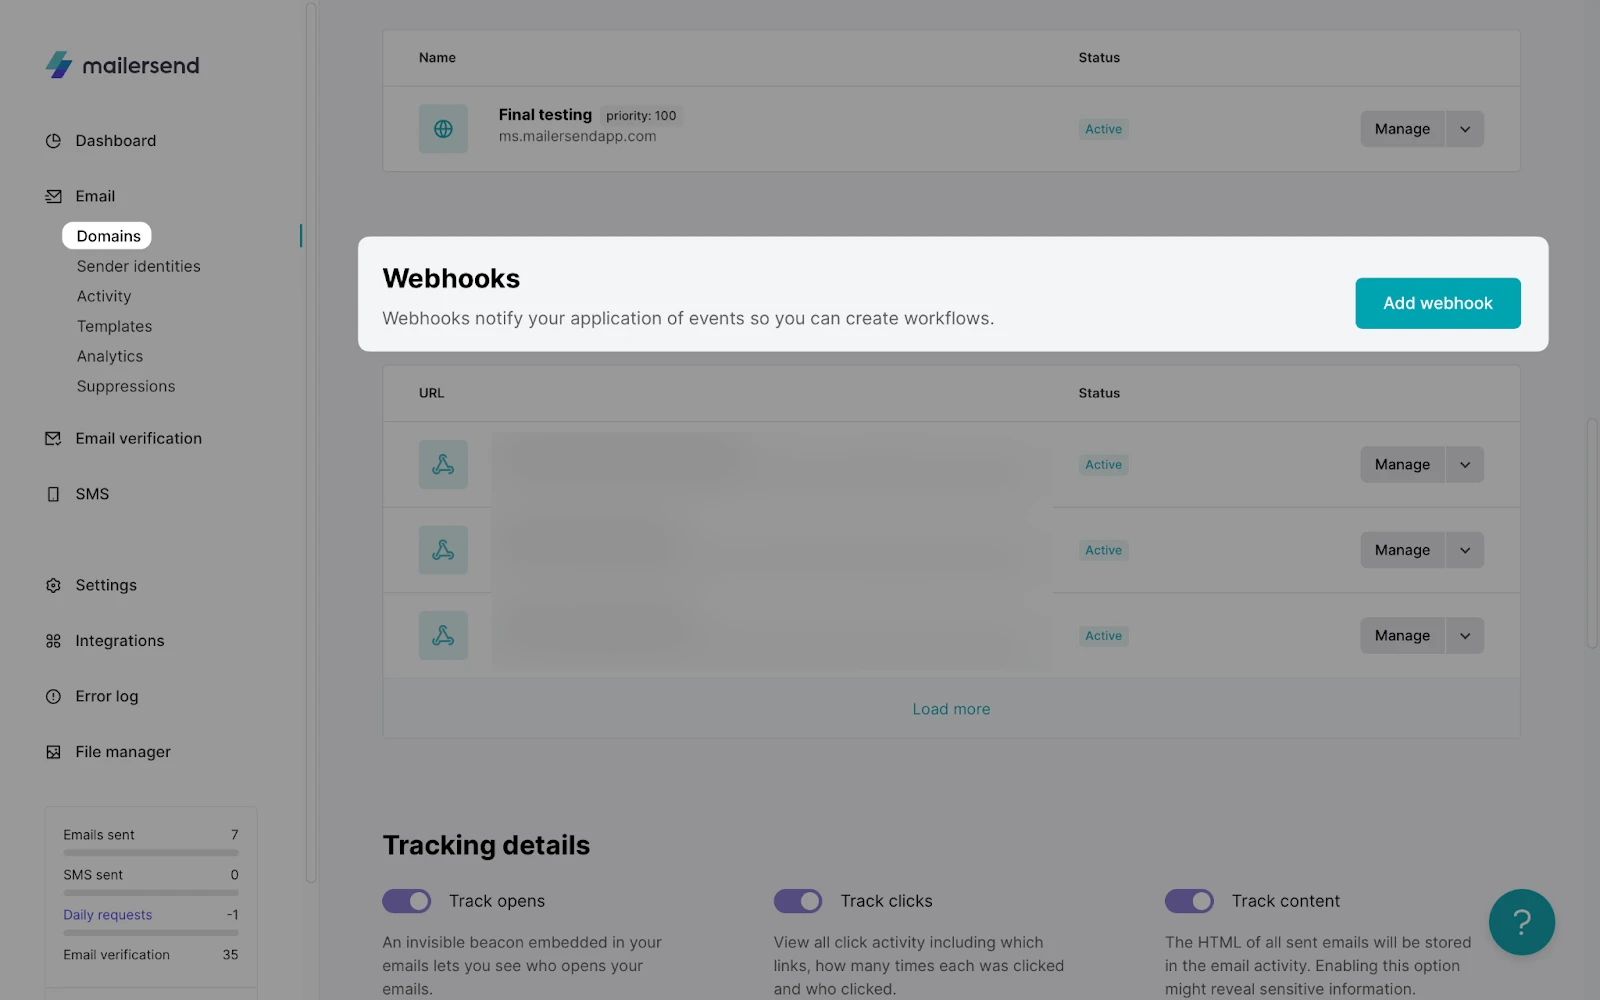The width and height of the screenshot is (1600, 1000).
Task: Click the first webhook icon in list
Action: (443, 465)
